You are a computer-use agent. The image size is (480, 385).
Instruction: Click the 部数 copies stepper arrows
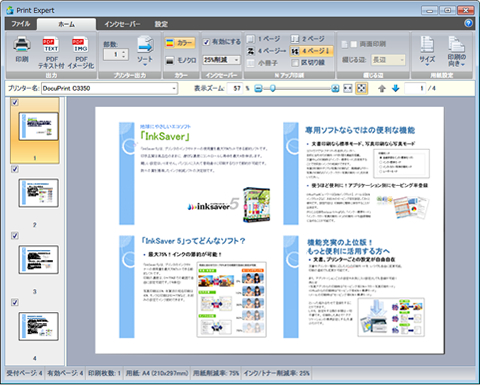coord(124,54)
